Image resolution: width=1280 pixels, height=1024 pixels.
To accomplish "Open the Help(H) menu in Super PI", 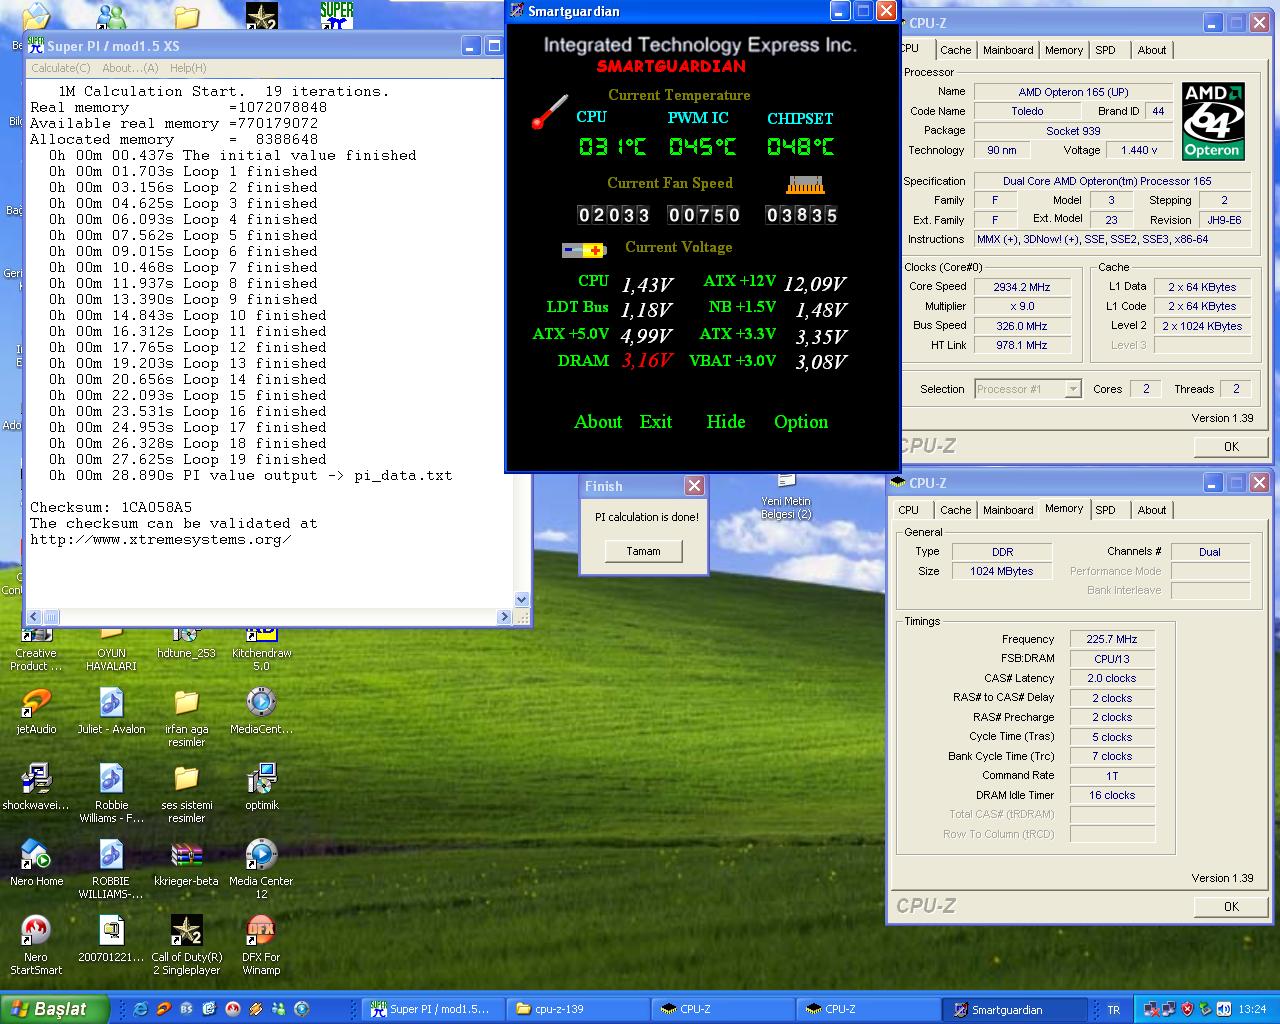I will click(188, 68).
